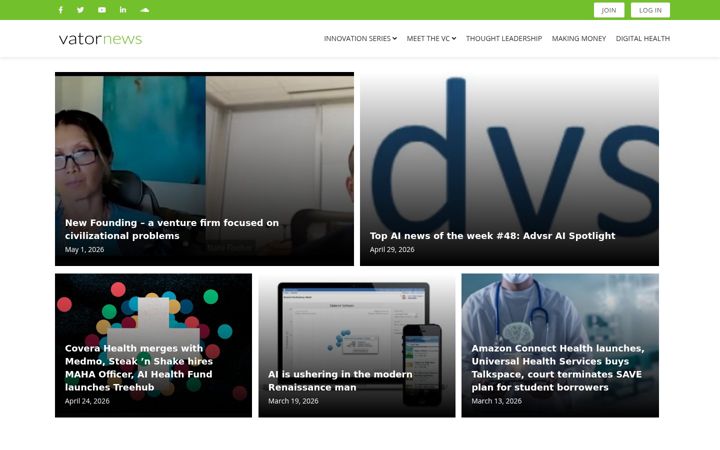Open Amazon Connect Health launches headline
720x450 pixels.
point(557,368)
